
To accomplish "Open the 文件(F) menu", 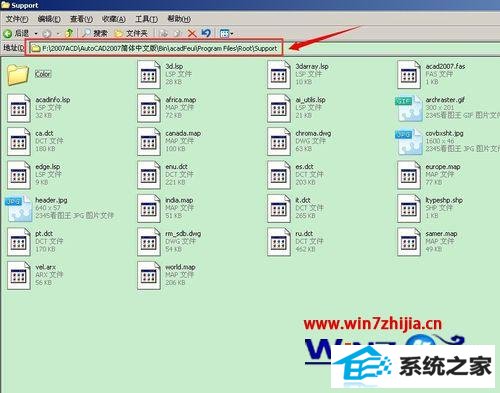I will tap(17, 19).
